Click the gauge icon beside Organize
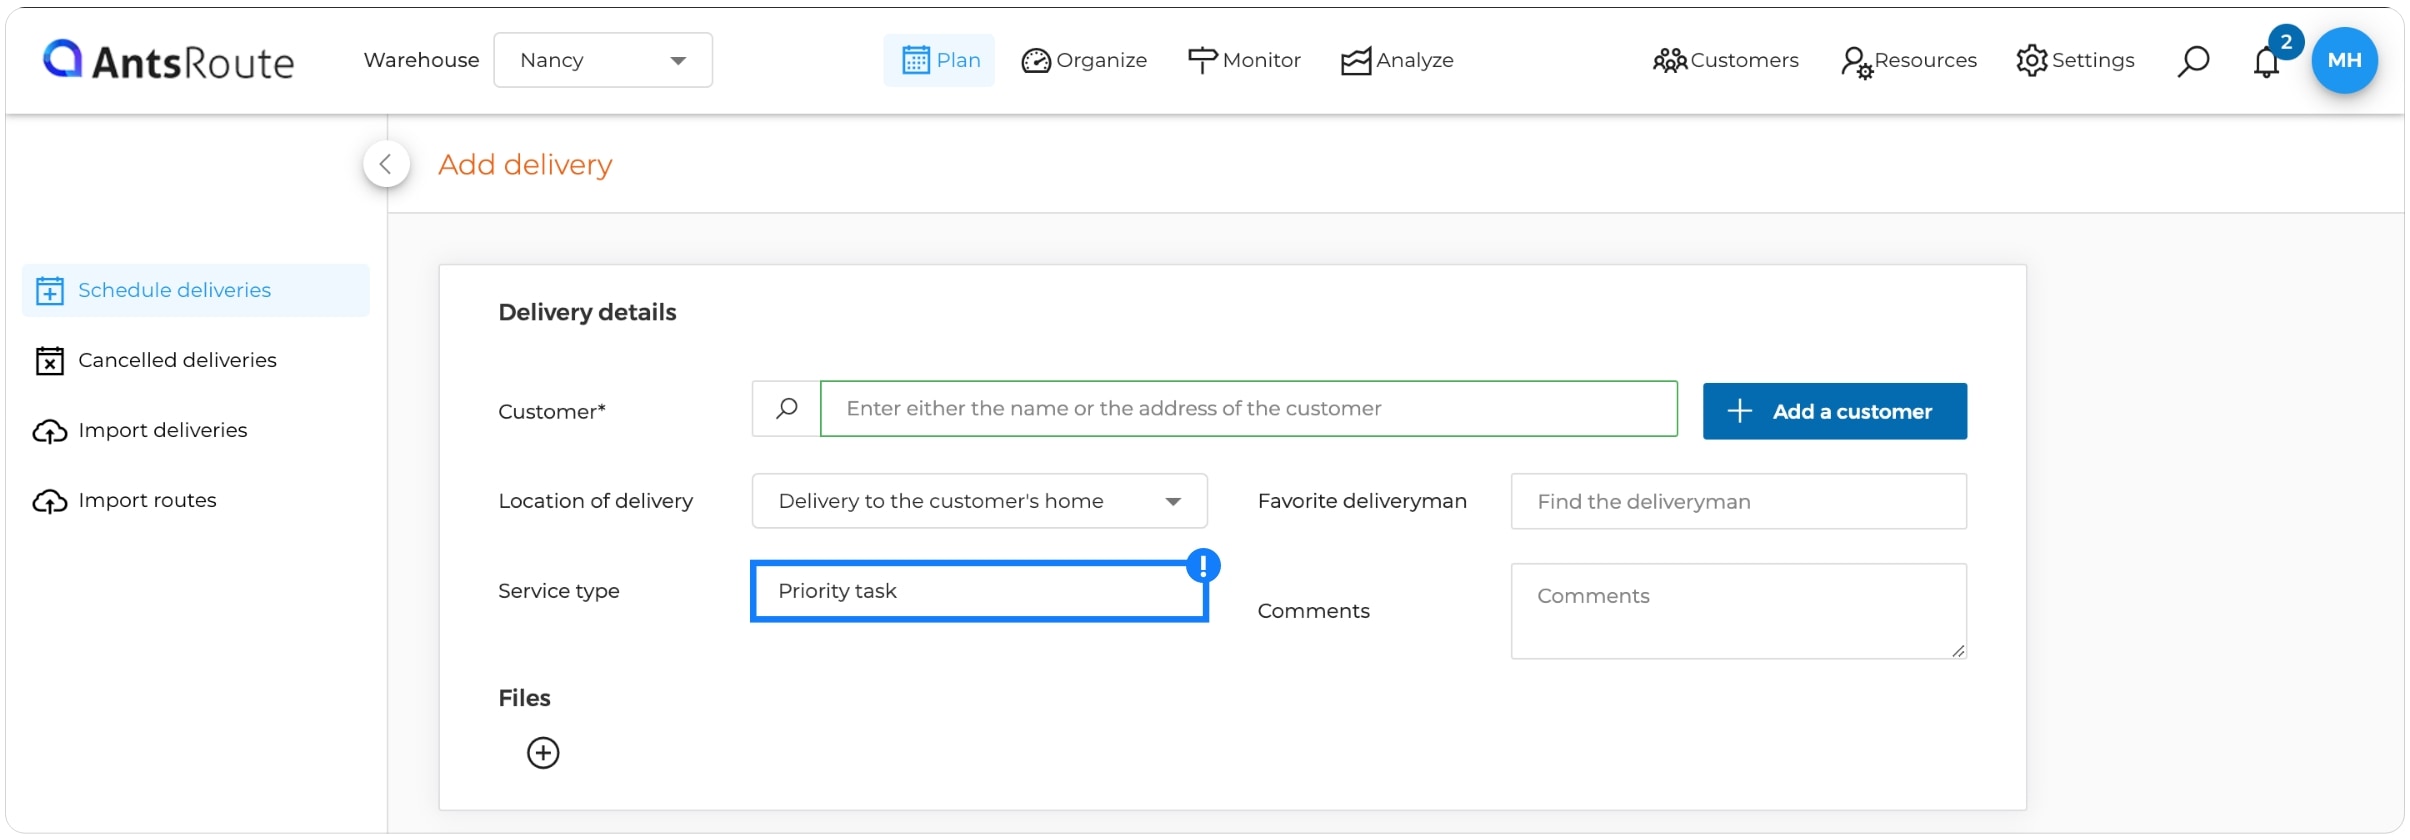The height and width of the screenshot is (840, 2410). coord(1036,61)
